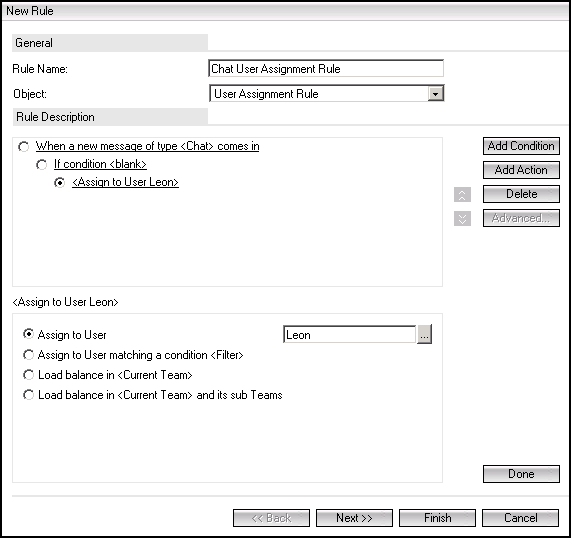Choose 'Assign to User matching a condition' option
Screen dimensions: 571x538
(28, 355)
